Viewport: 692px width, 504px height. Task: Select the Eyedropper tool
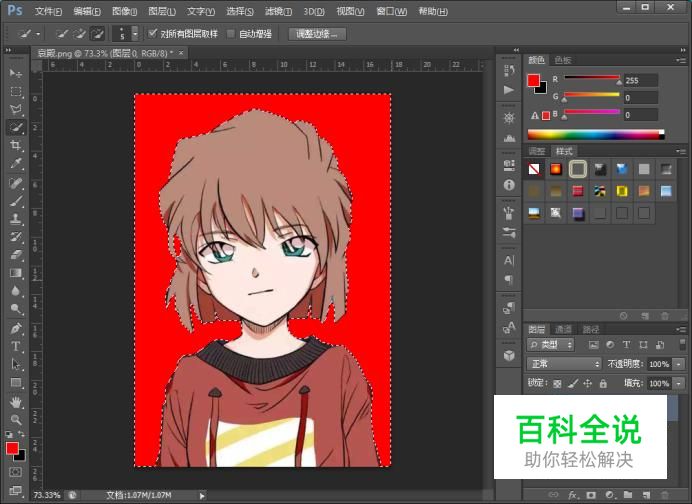(x=16, y=164)
